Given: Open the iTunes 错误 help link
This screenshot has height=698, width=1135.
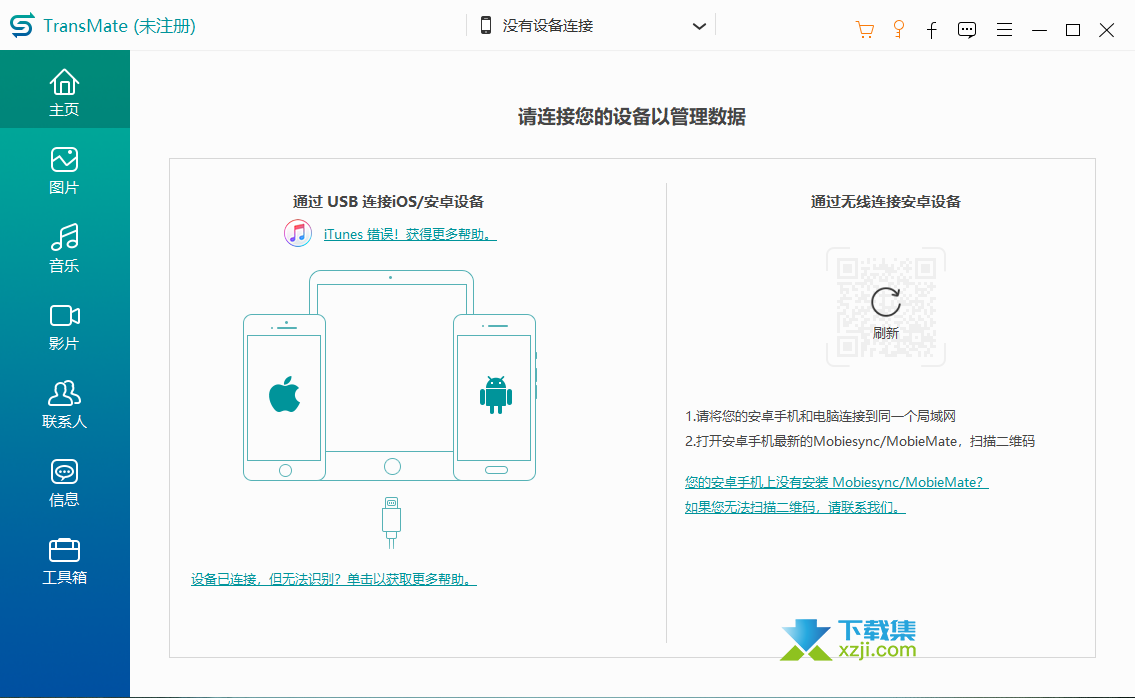Looking at the screenshot, I should [x=410, y=234].
